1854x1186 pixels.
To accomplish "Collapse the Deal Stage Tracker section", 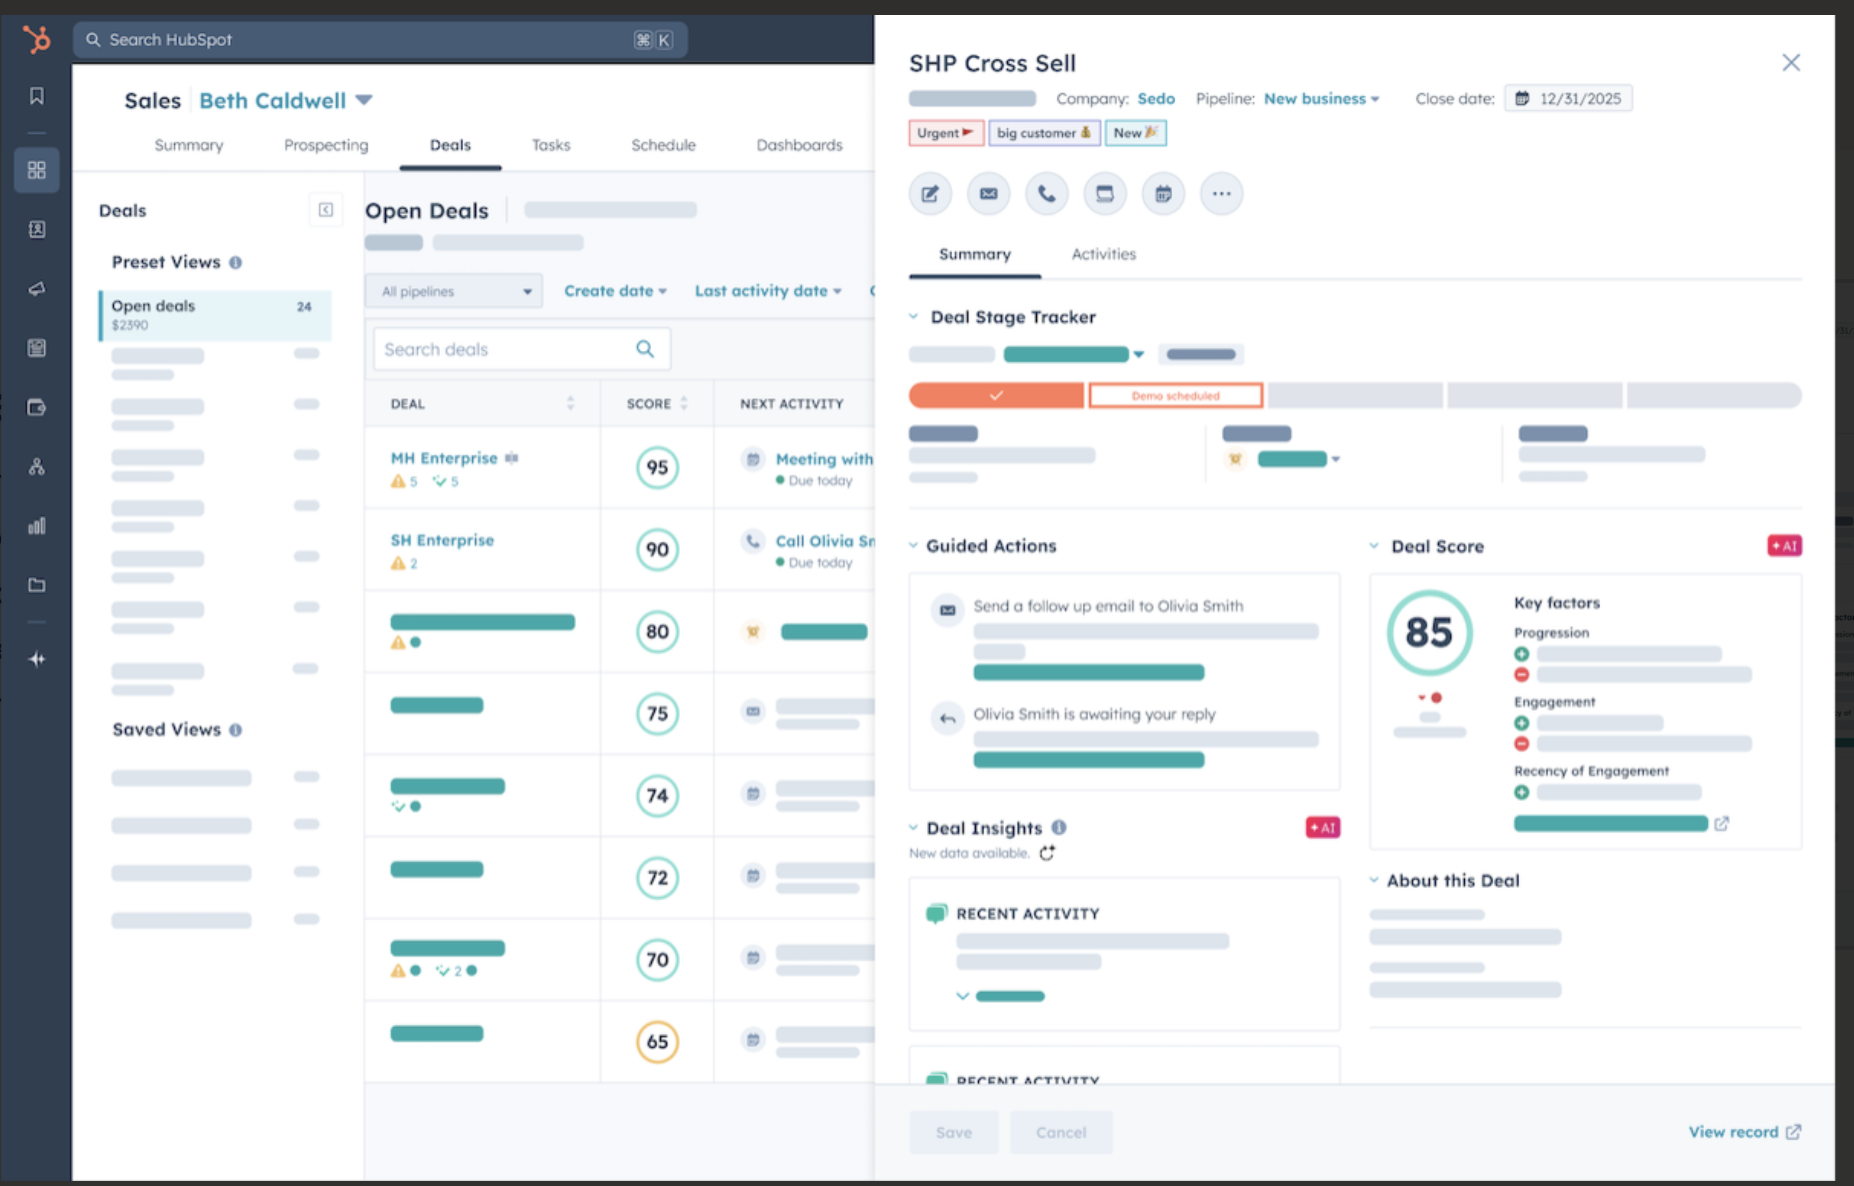I will click(x=914, y=317).
